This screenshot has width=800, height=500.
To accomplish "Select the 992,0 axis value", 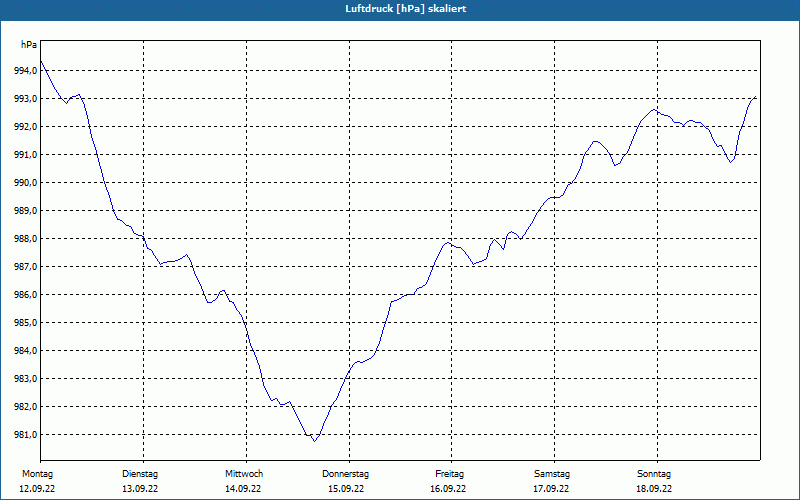I will (25, 127).
